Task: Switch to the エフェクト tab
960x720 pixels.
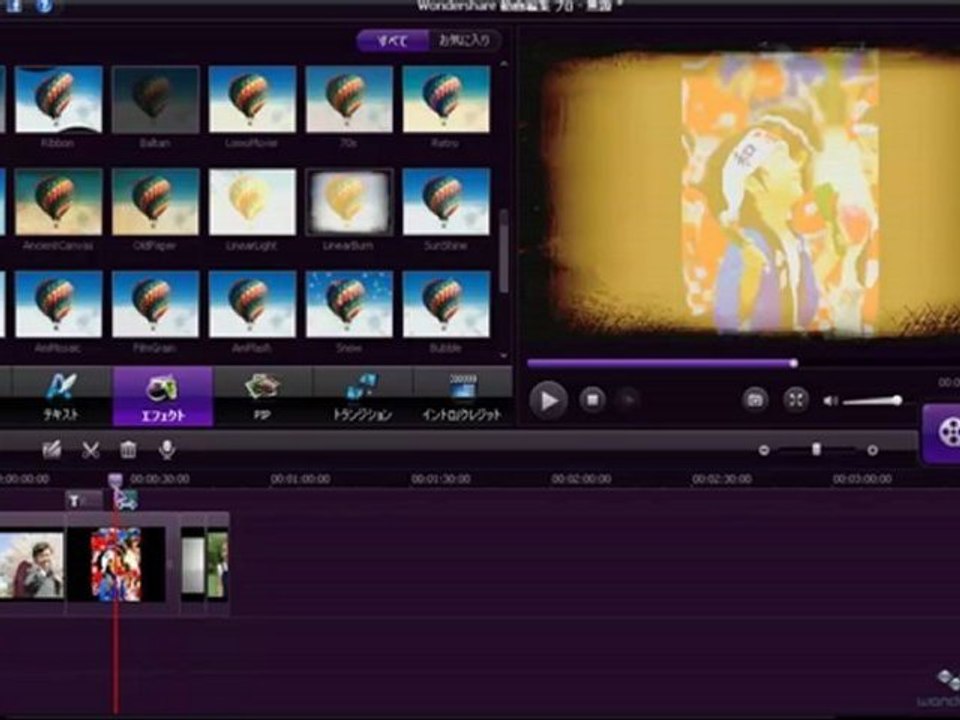Action: (163, 396)
